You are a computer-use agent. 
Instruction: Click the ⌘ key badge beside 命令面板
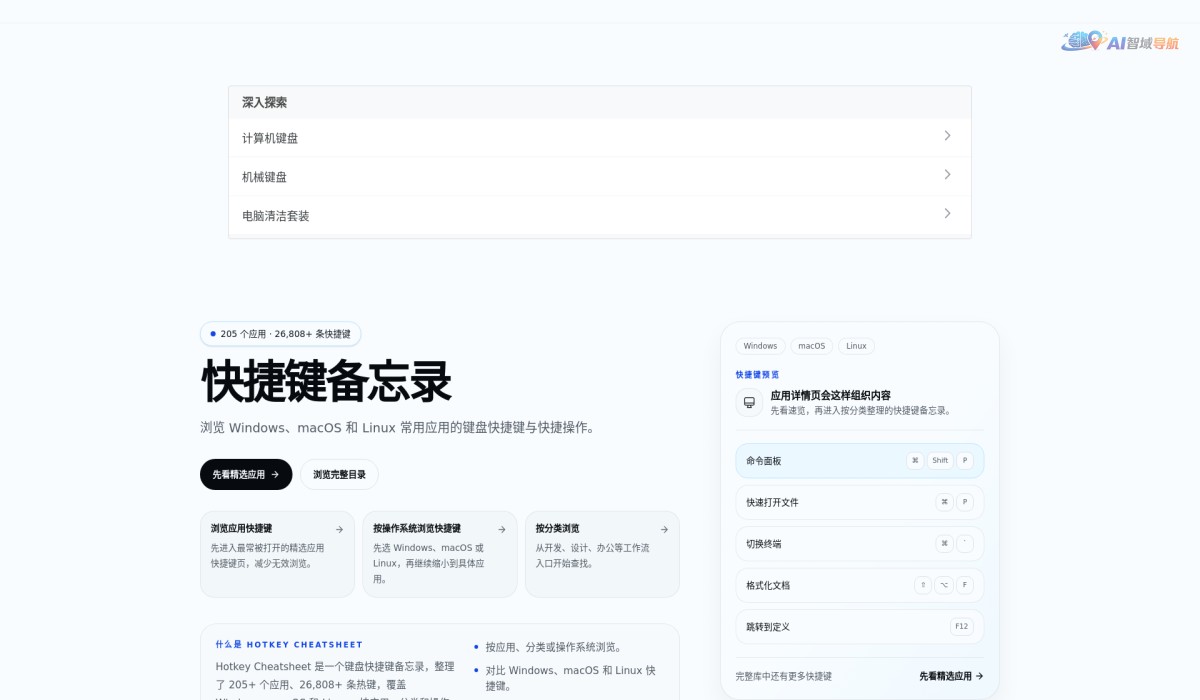[x=915, y=460]
